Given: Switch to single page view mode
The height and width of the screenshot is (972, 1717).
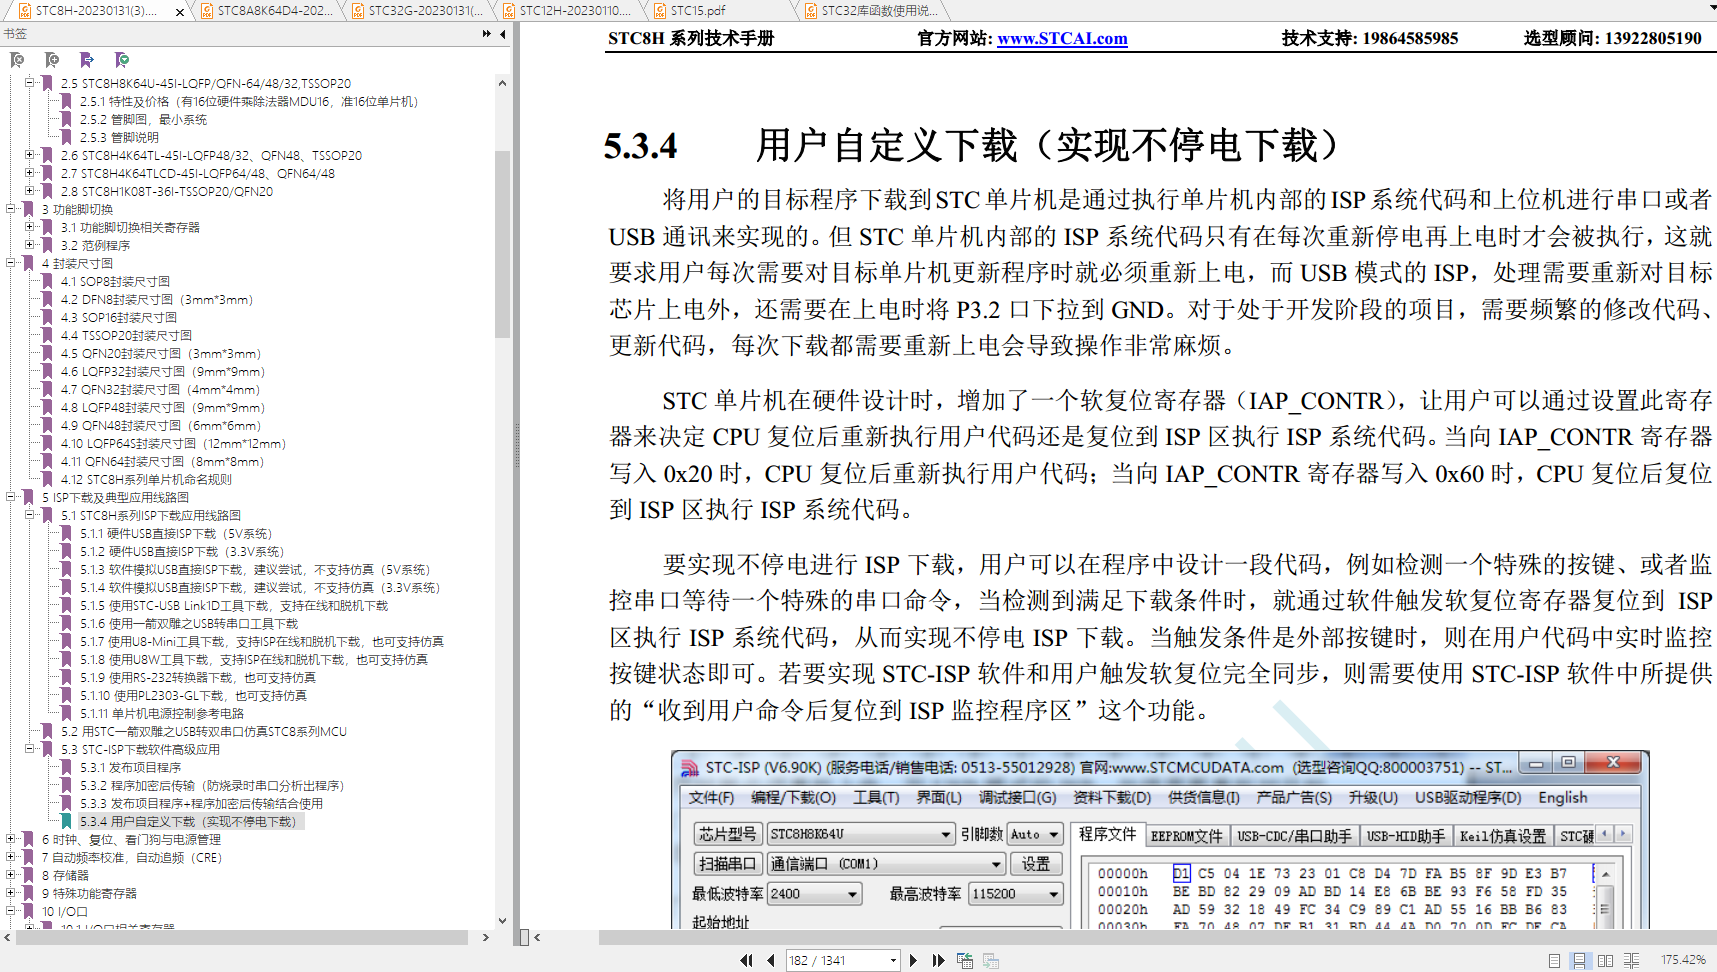Looking at the screenshot, I should tap(1554, 960).
